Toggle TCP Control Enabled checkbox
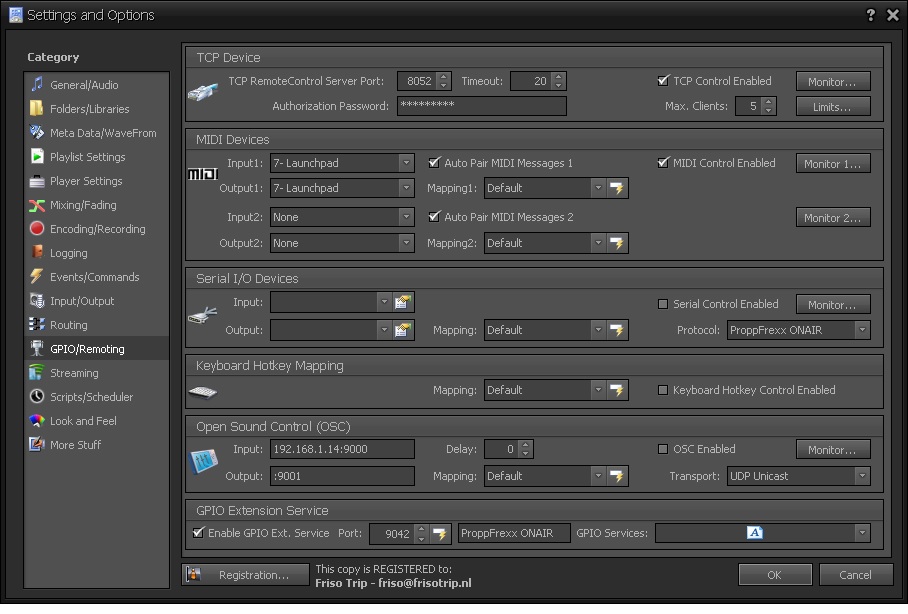 coord(663,81)
